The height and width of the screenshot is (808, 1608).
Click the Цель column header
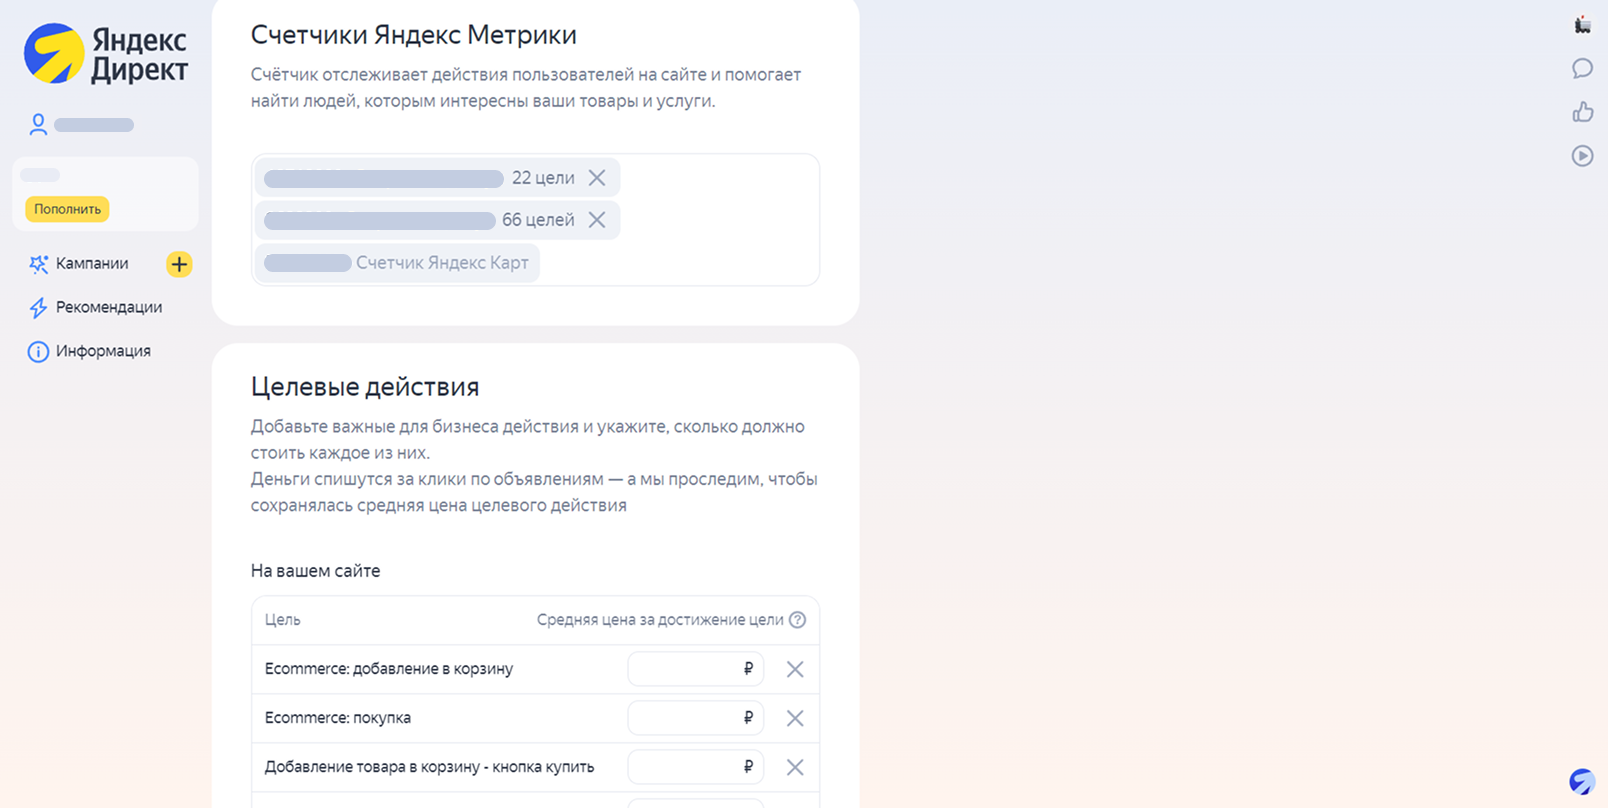tap(282, 620)
